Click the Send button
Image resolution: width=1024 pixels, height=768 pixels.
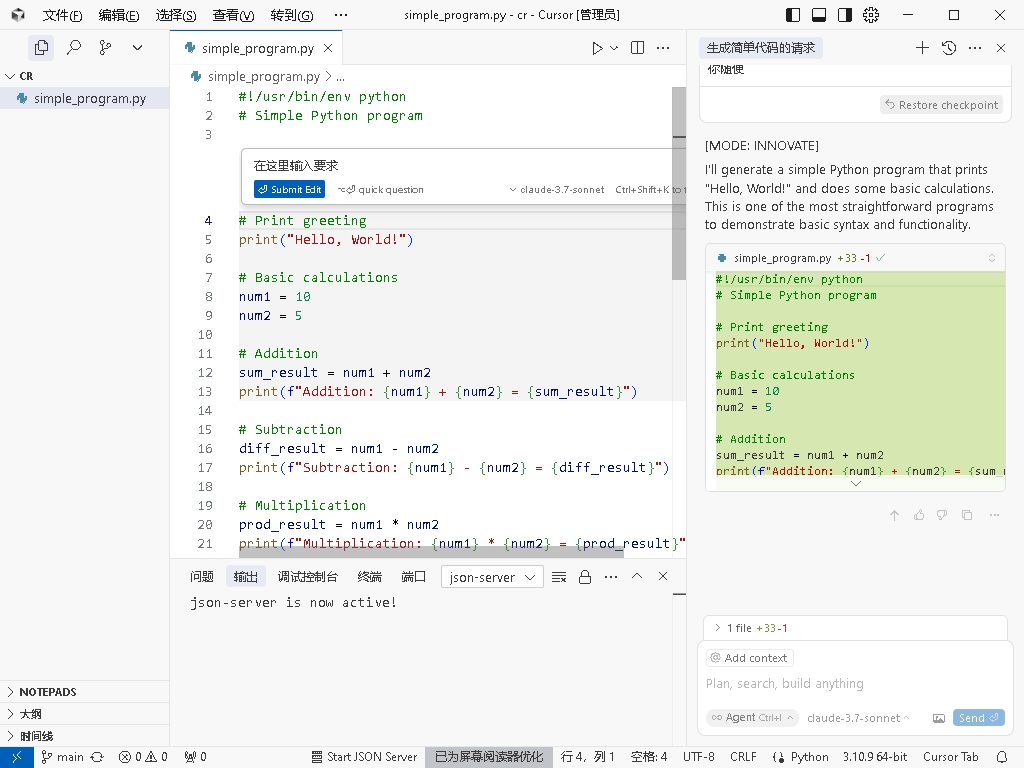(x=978, y=718)
